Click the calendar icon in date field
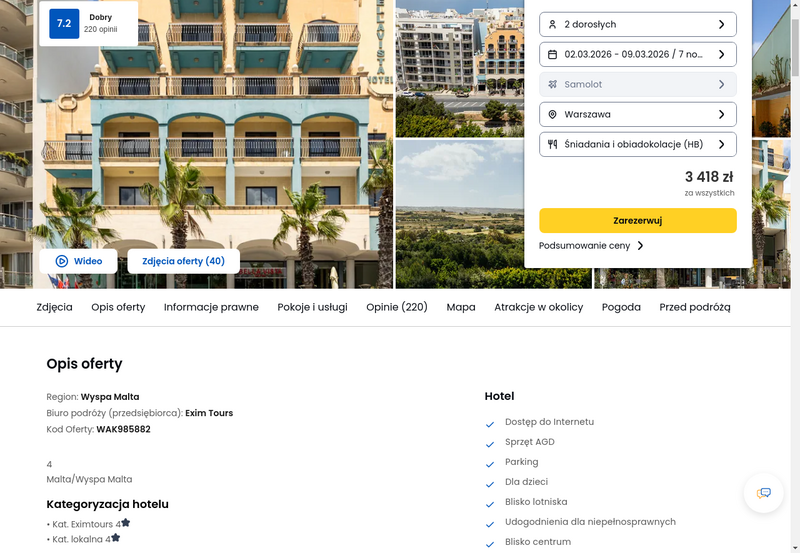Viewport: 800px width, 553px height. [552, 55]
